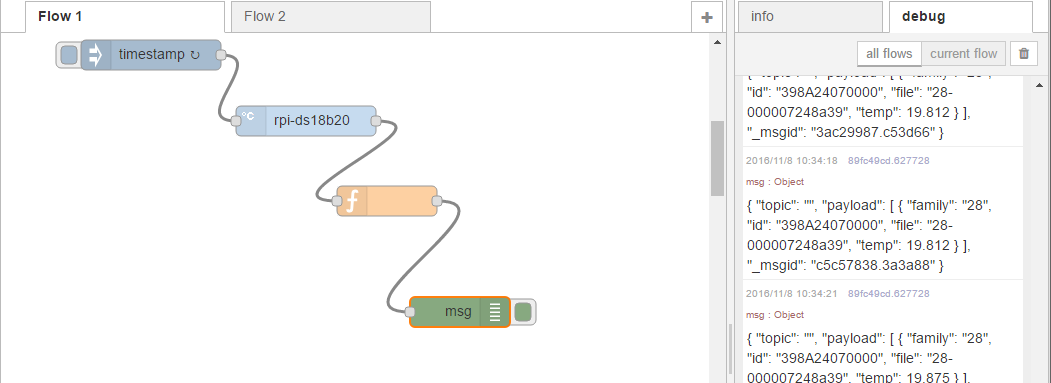Click the inject arrow icon on timestamp node
This screenshot has width=1051, height=383.
pyautogui.click(x=96, y=55)
